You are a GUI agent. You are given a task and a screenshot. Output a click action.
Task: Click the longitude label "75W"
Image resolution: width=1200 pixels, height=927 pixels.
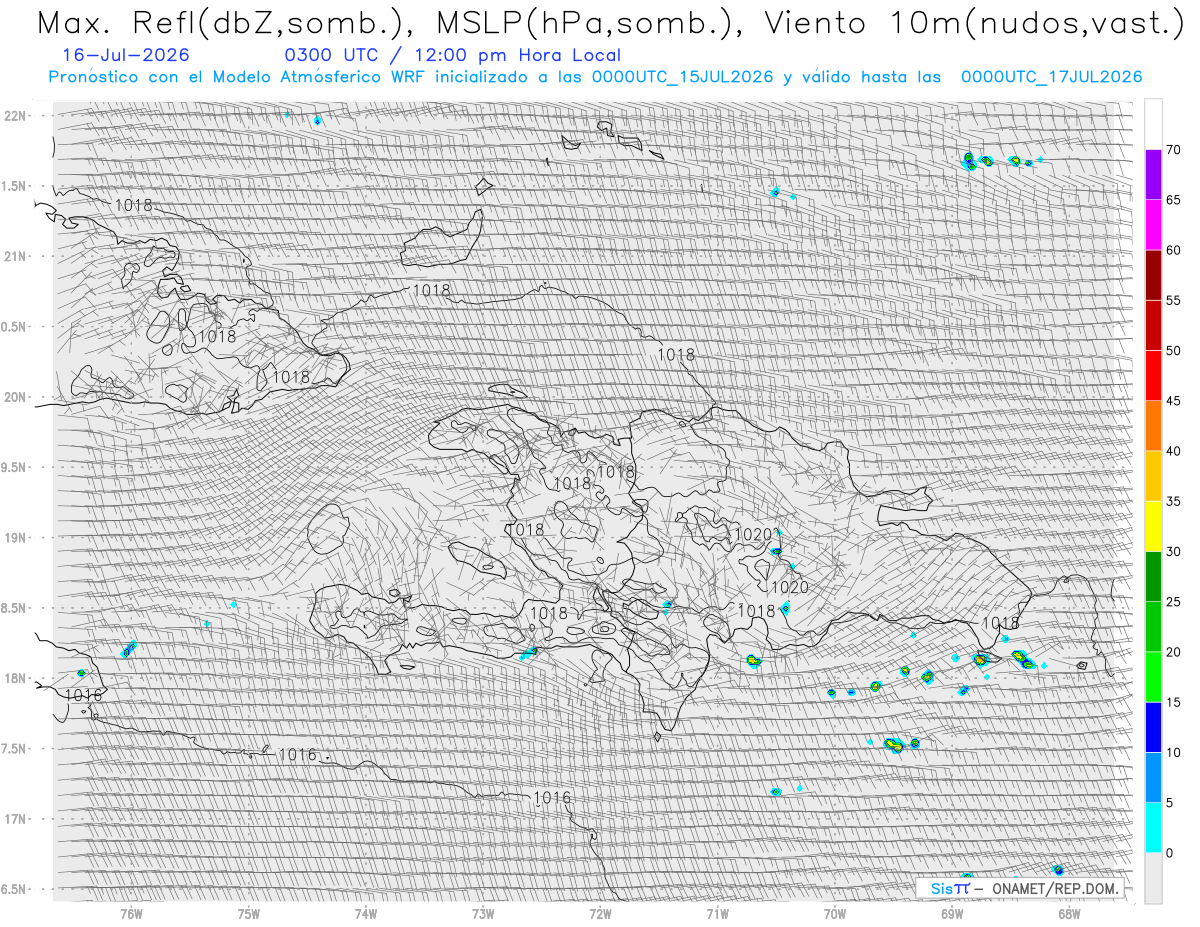(x=248, y=914)
